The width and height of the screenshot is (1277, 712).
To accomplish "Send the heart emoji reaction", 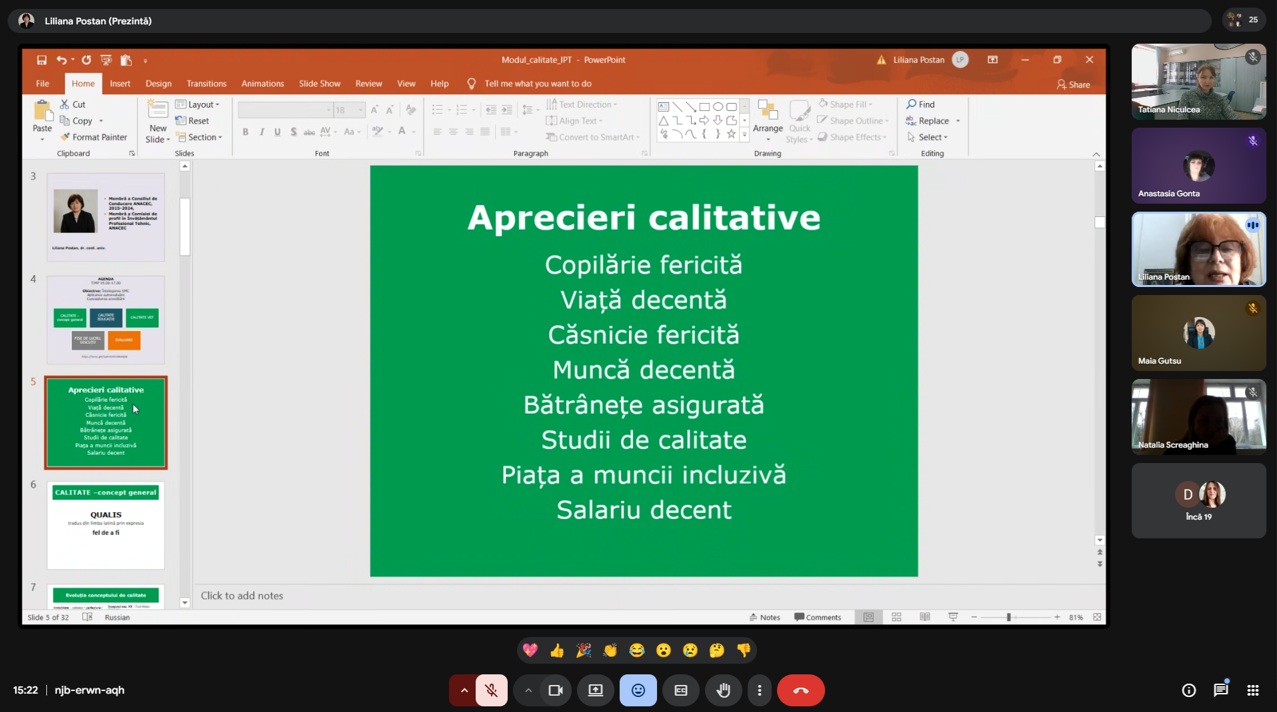I will pos(530,651).
